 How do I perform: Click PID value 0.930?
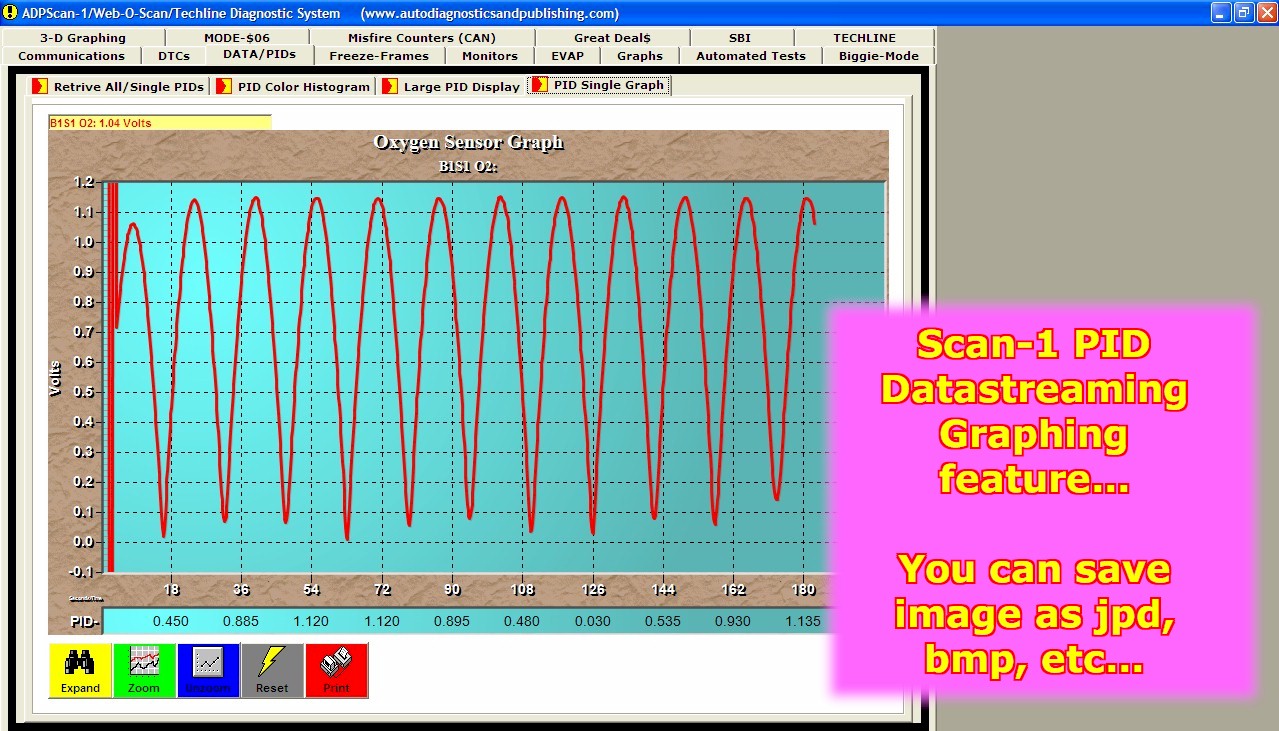tap(733, 621)
